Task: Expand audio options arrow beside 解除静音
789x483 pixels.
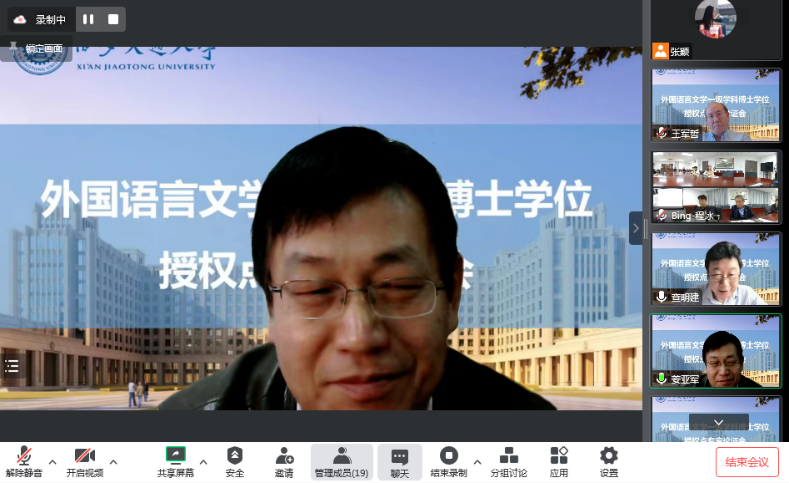Action: click(52, 462)
